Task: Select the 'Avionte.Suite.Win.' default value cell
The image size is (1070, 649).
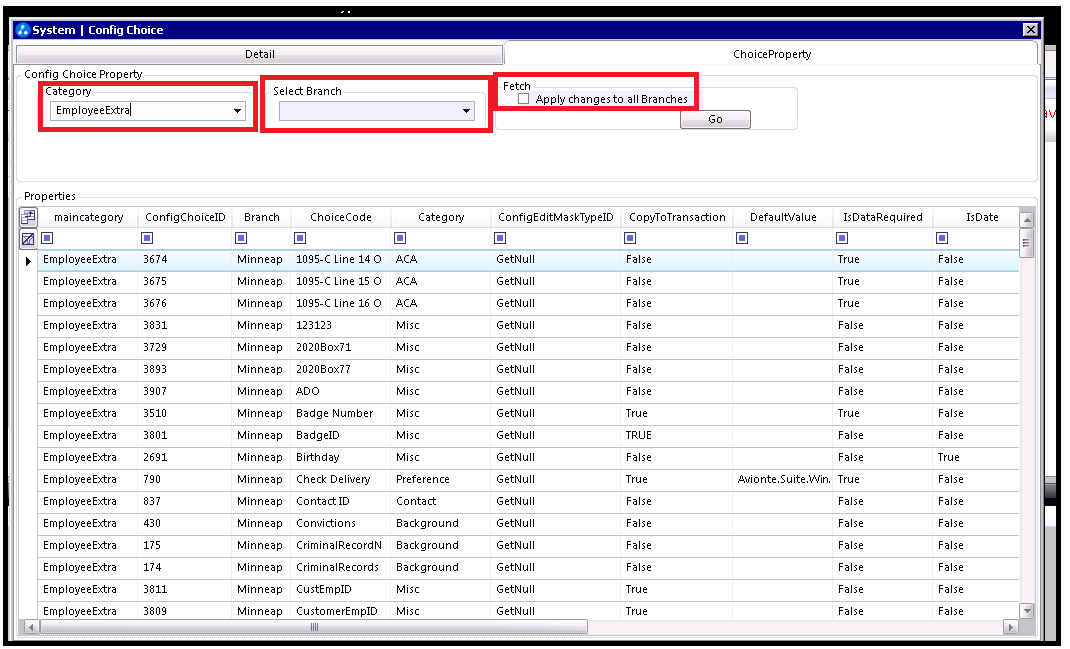Action: pos(783,479)
